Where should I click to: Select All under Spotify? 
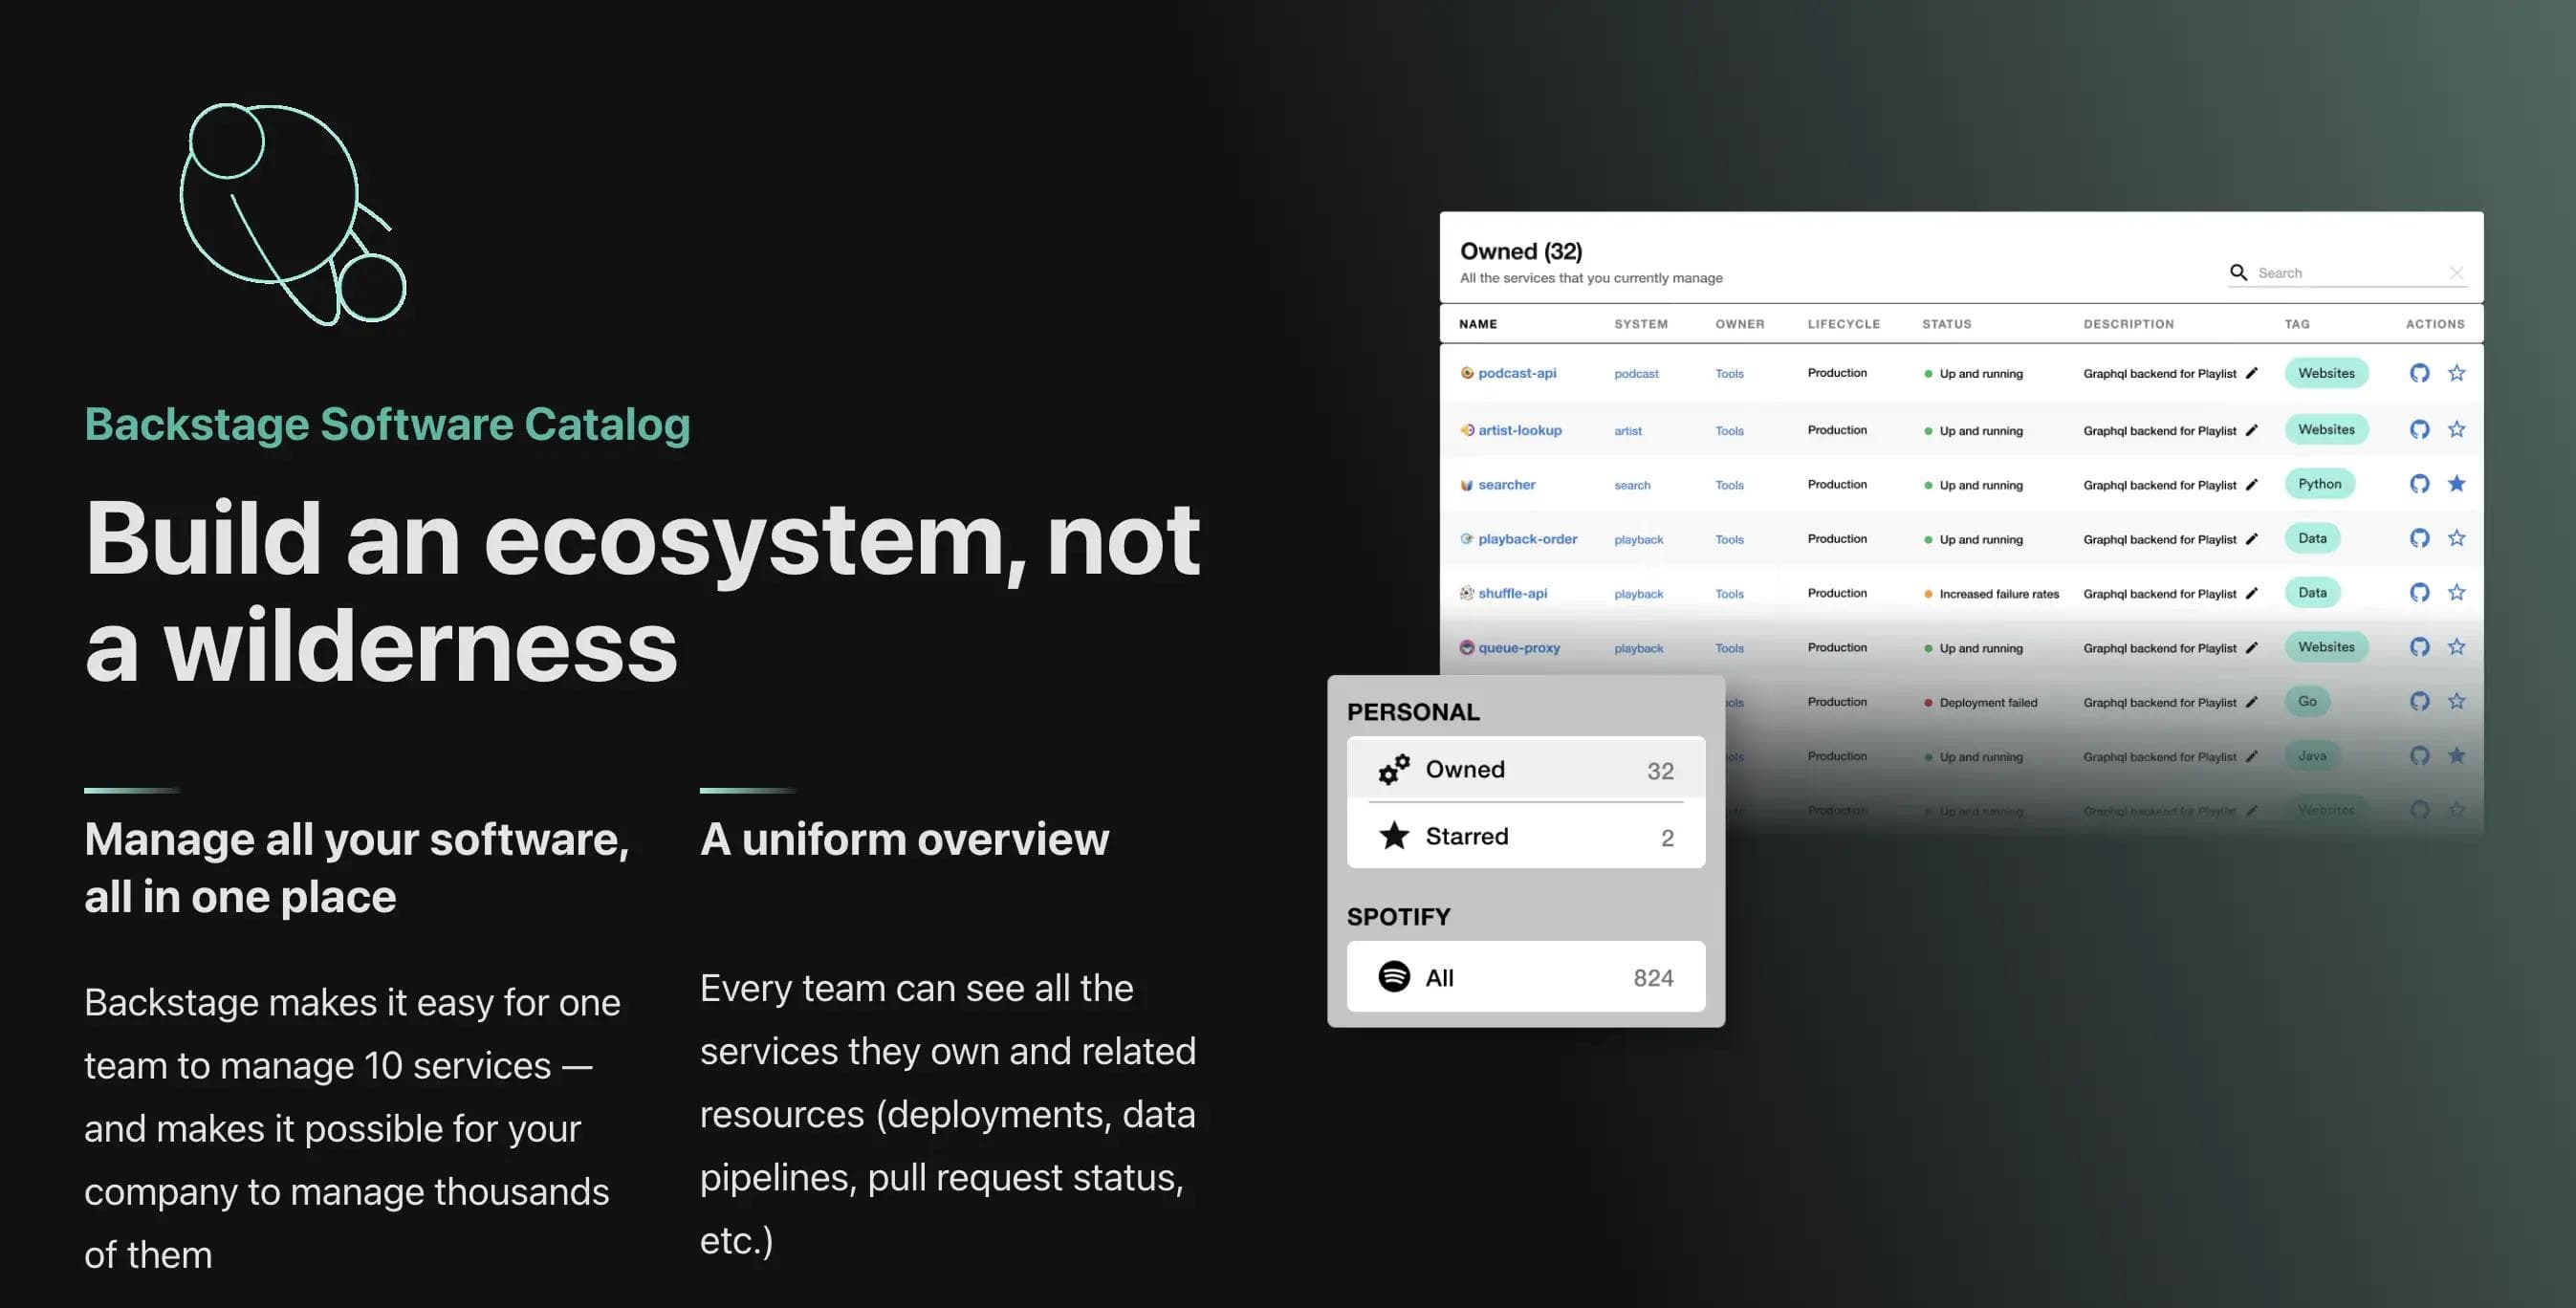pos(1440,977)
